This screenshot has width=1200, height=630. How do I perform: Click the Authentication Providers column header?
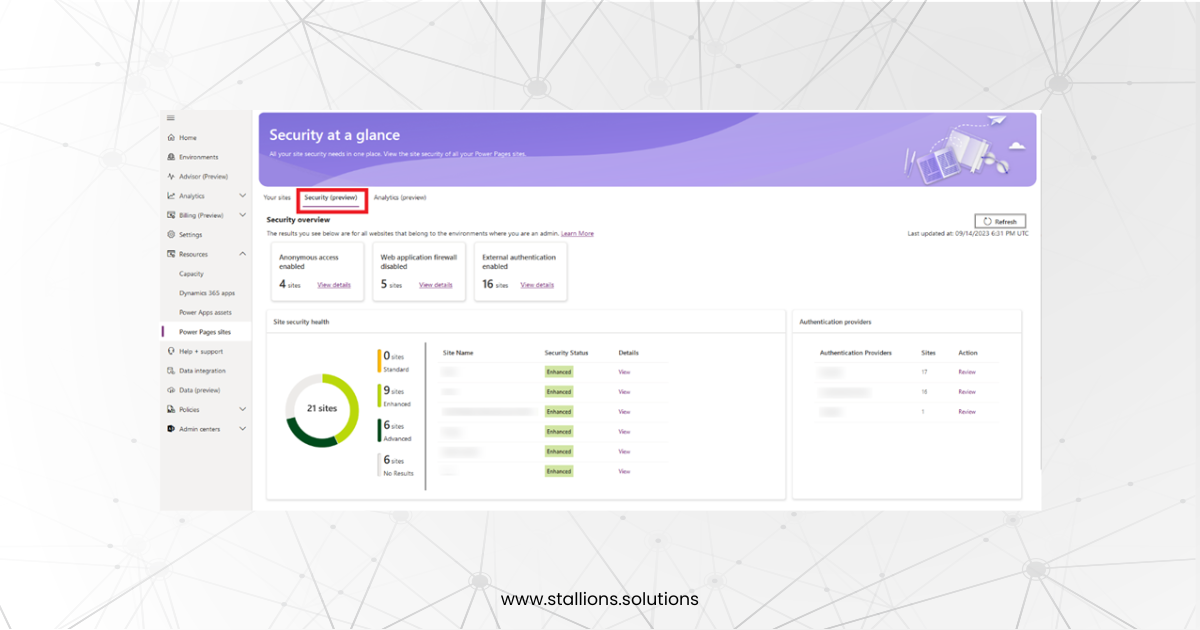tap(856, 353)
